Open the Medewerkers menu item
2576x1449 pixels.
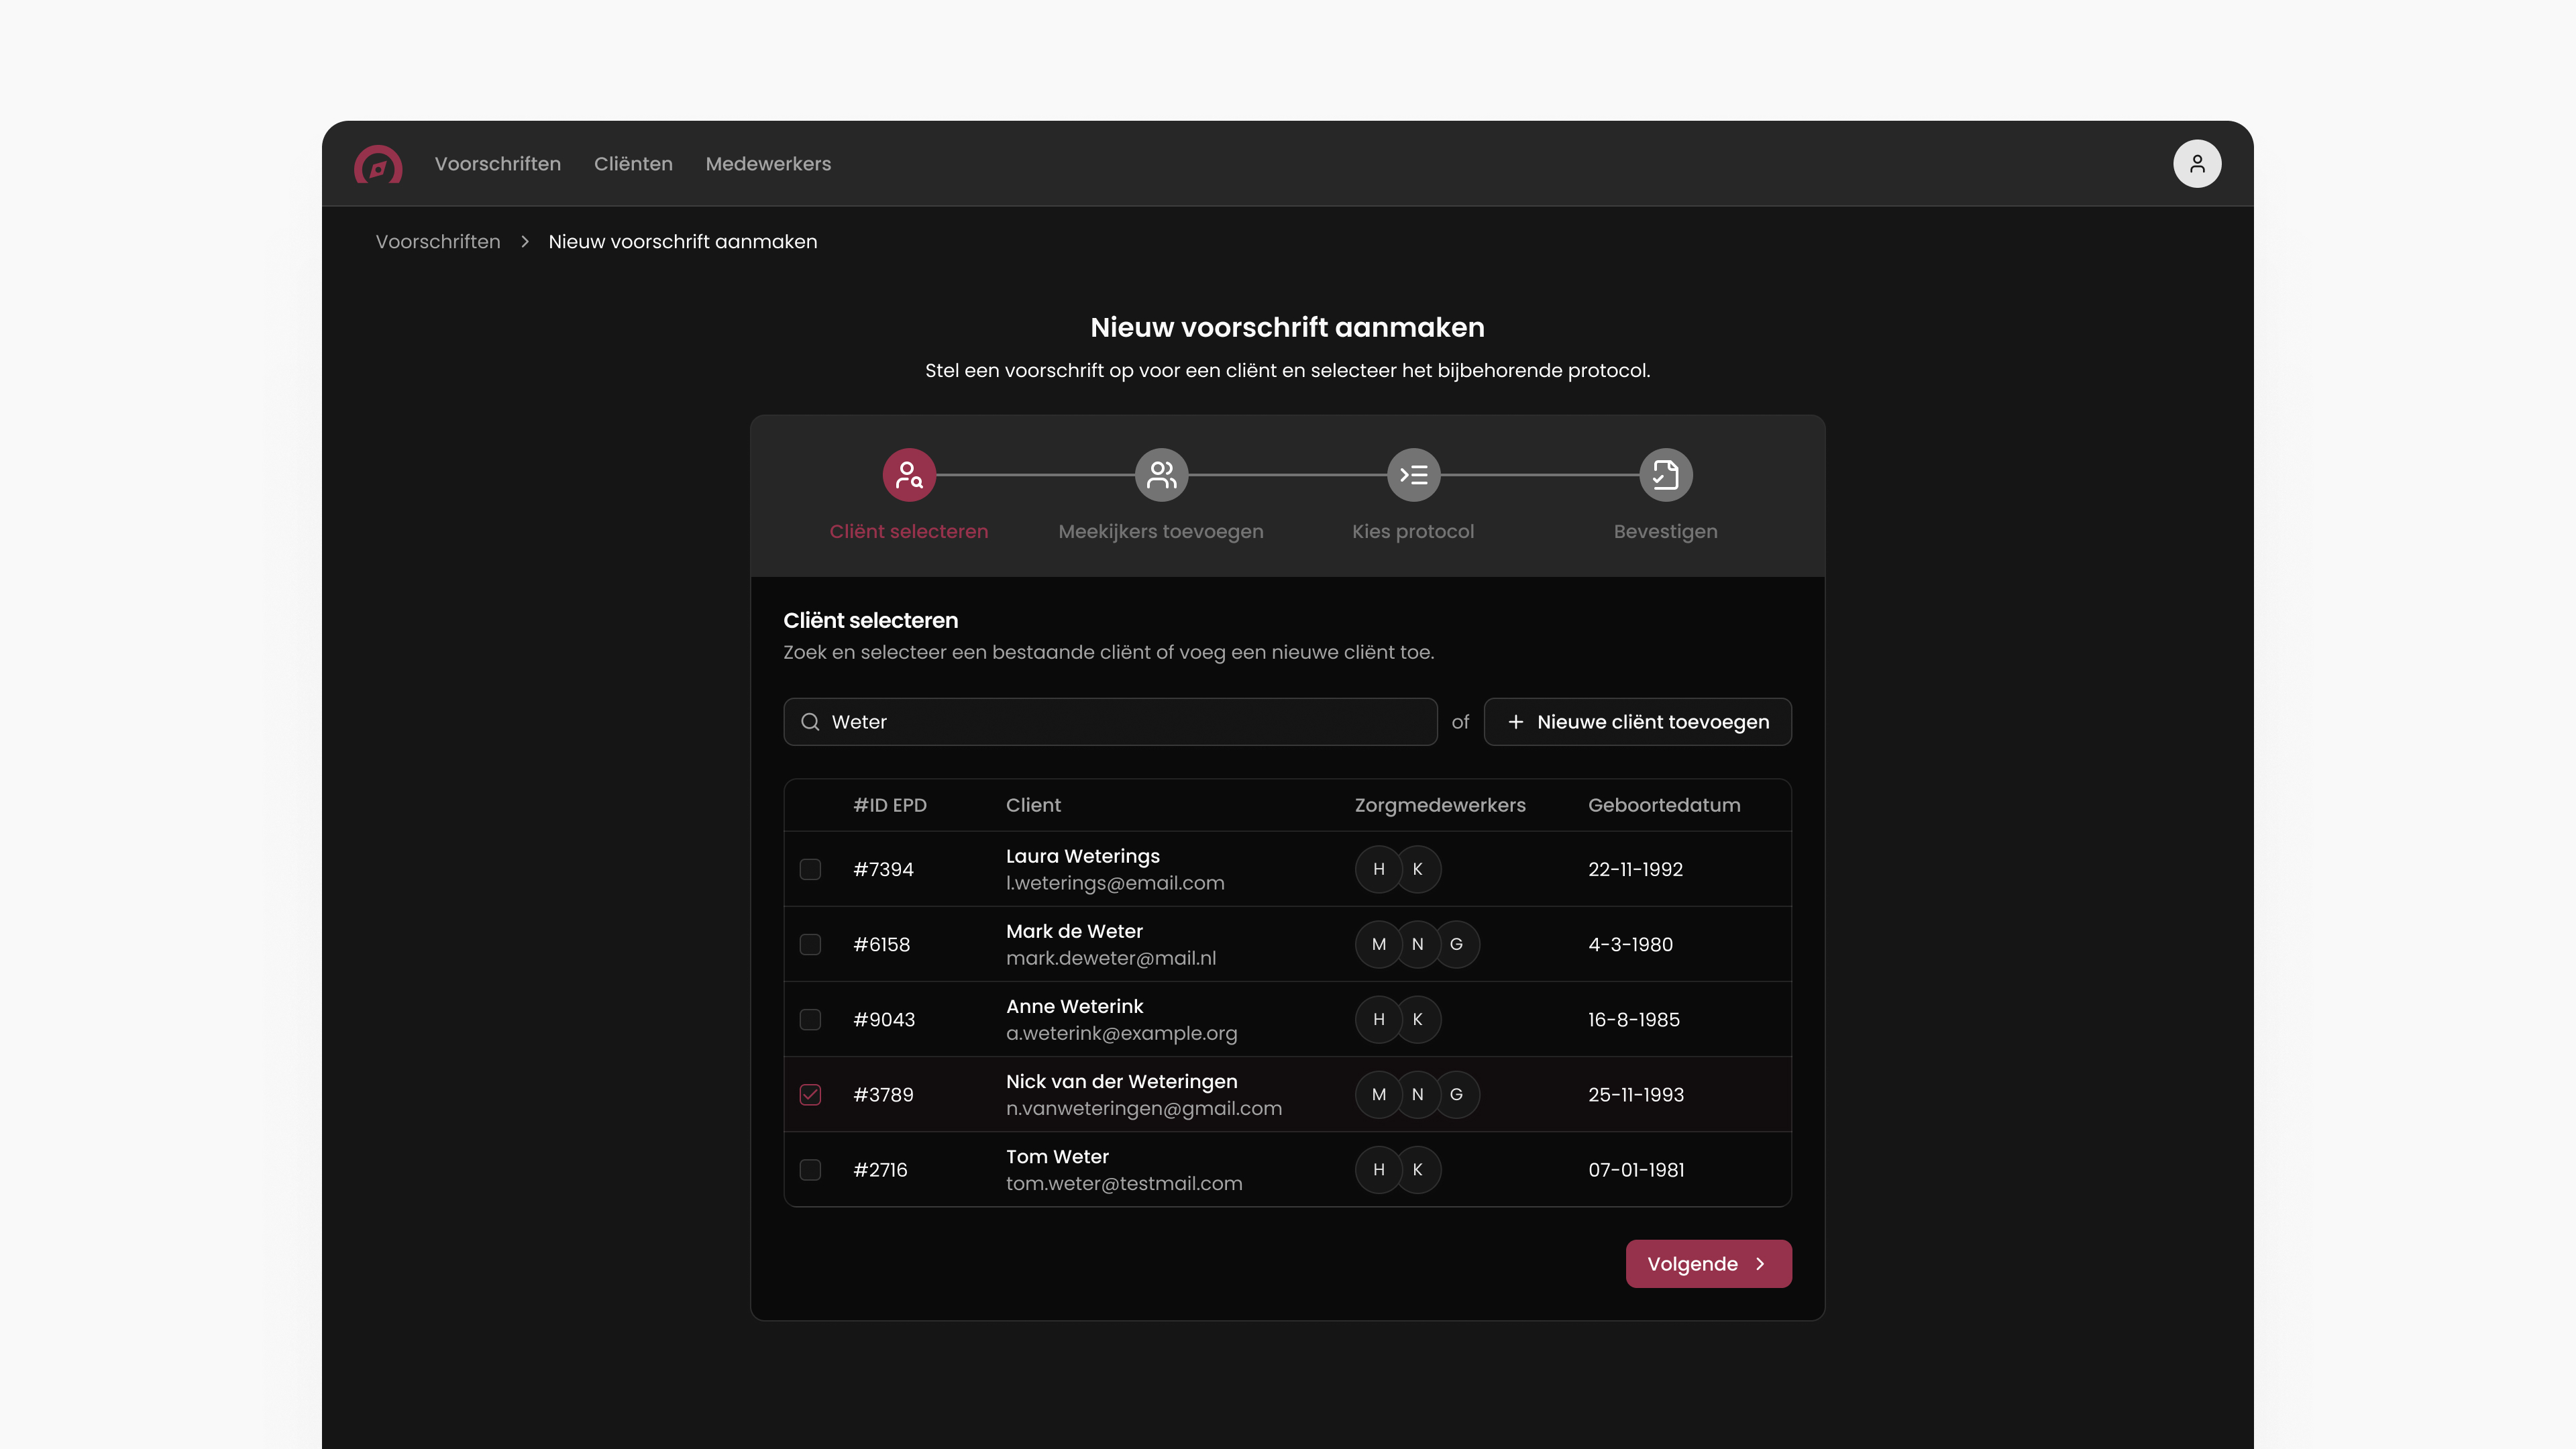pyautogui.click(x=768, y=164)
